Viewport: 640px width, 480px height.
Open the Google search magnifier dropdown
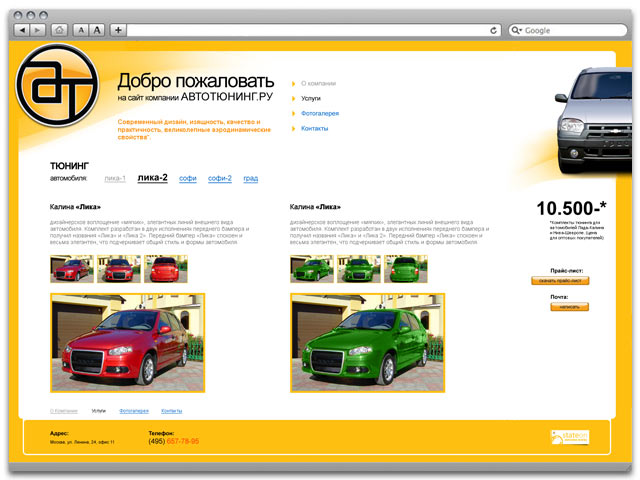[517, 30]
